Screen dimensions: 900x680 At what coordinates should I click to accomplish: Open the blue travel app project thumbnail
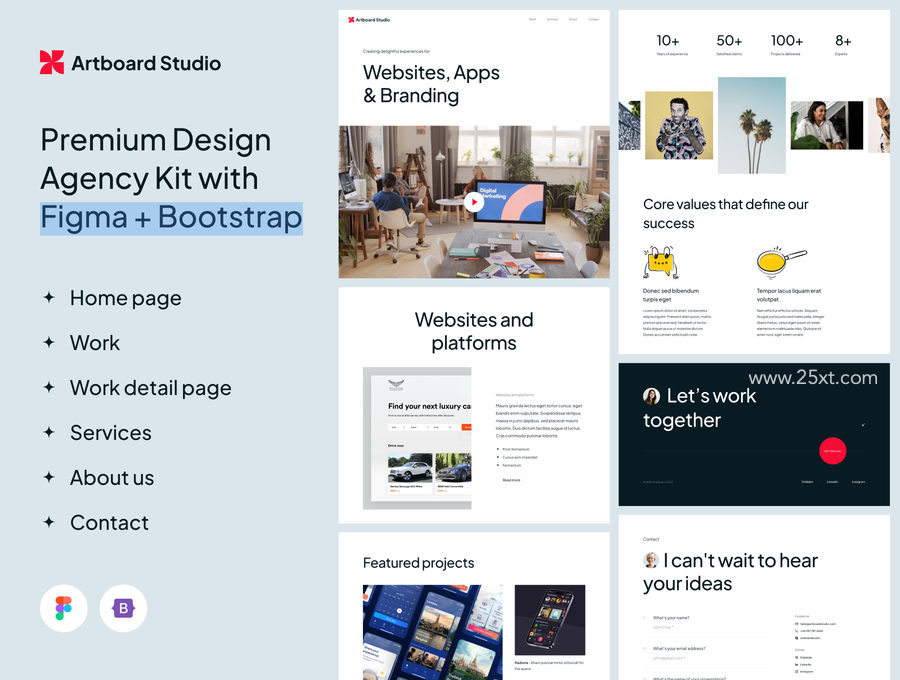[x=433, y=632]
